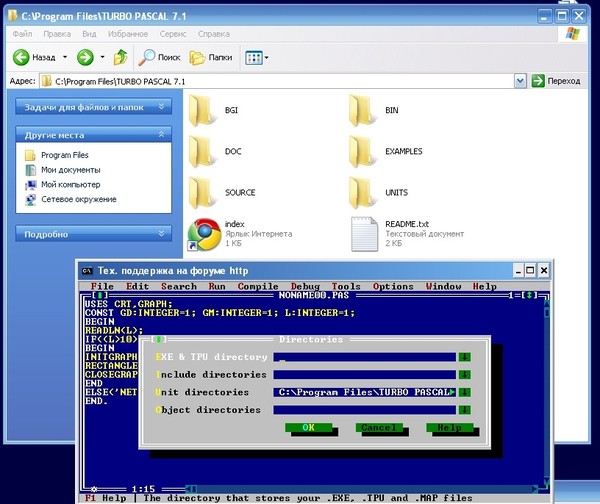Open Object directories history arrow
Screen dimensions: 600x504
pos(465,410)
